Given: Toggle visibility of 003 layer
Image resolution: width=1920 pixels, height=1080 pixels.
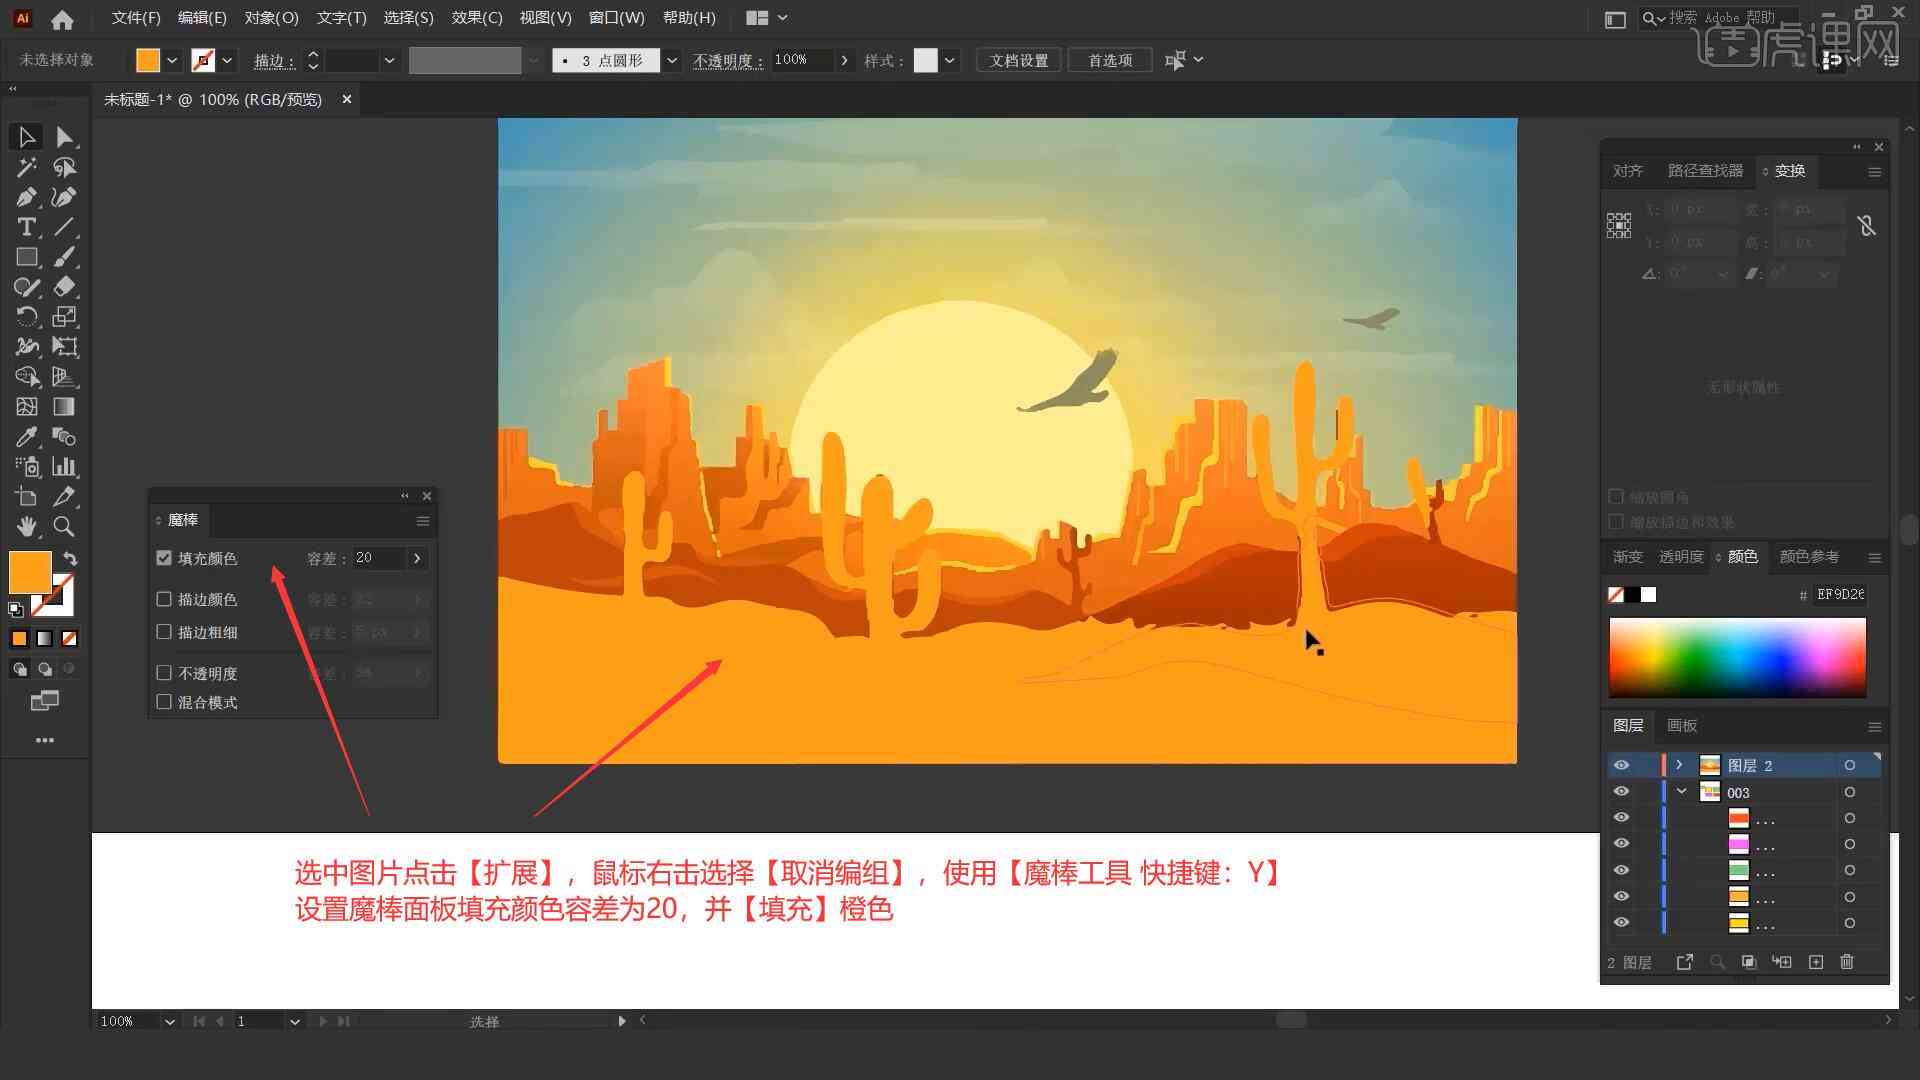Looking at the screenshot, I should coord(1621,791).
